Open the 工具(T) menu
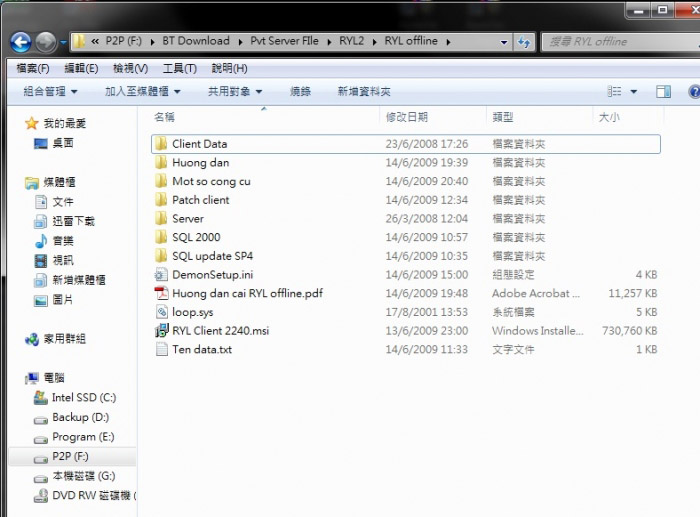This screenshot has height=517, width=700. (x=179, y=68)
